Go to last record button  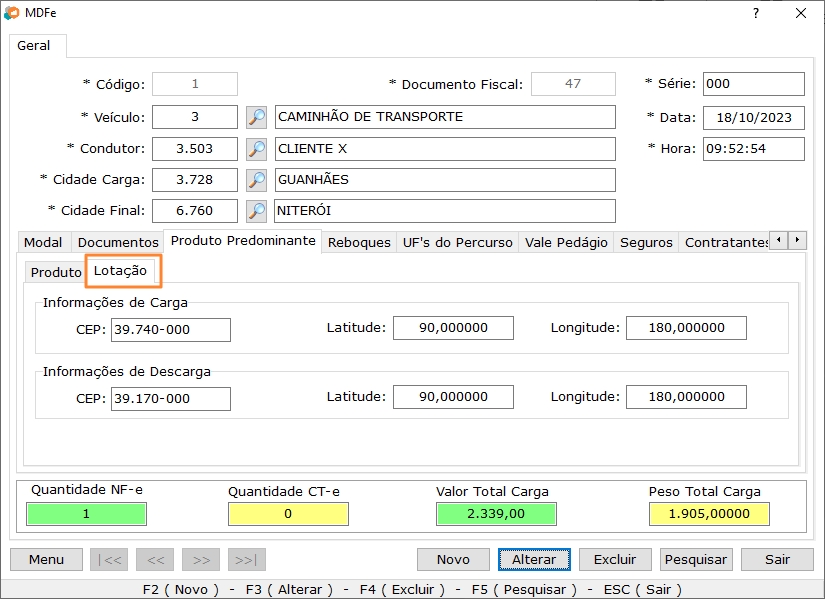(247, 560)
